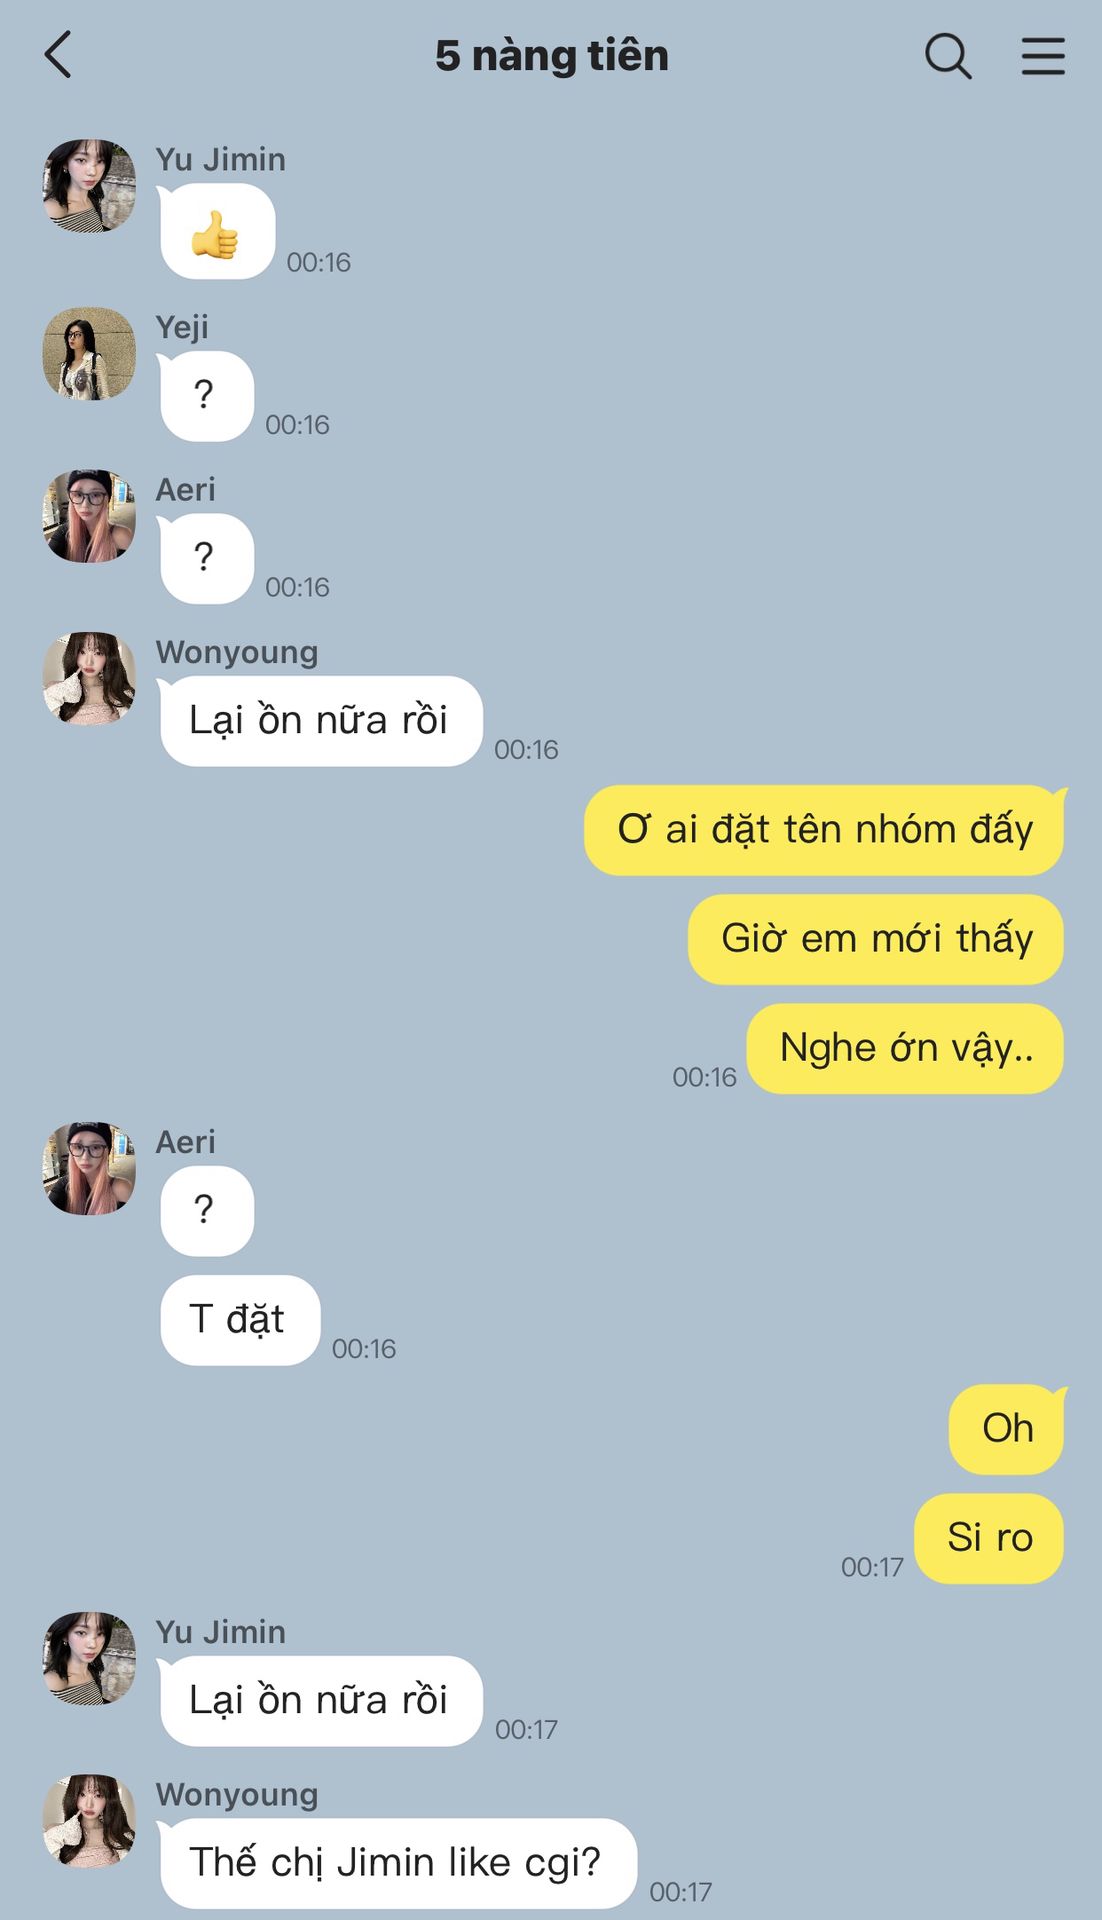Tap the 'Nghe ớn vậy..' yellow bubble
Image resolution: width=1102 pixels, height=1920 pixels.
coord(905,1049)
